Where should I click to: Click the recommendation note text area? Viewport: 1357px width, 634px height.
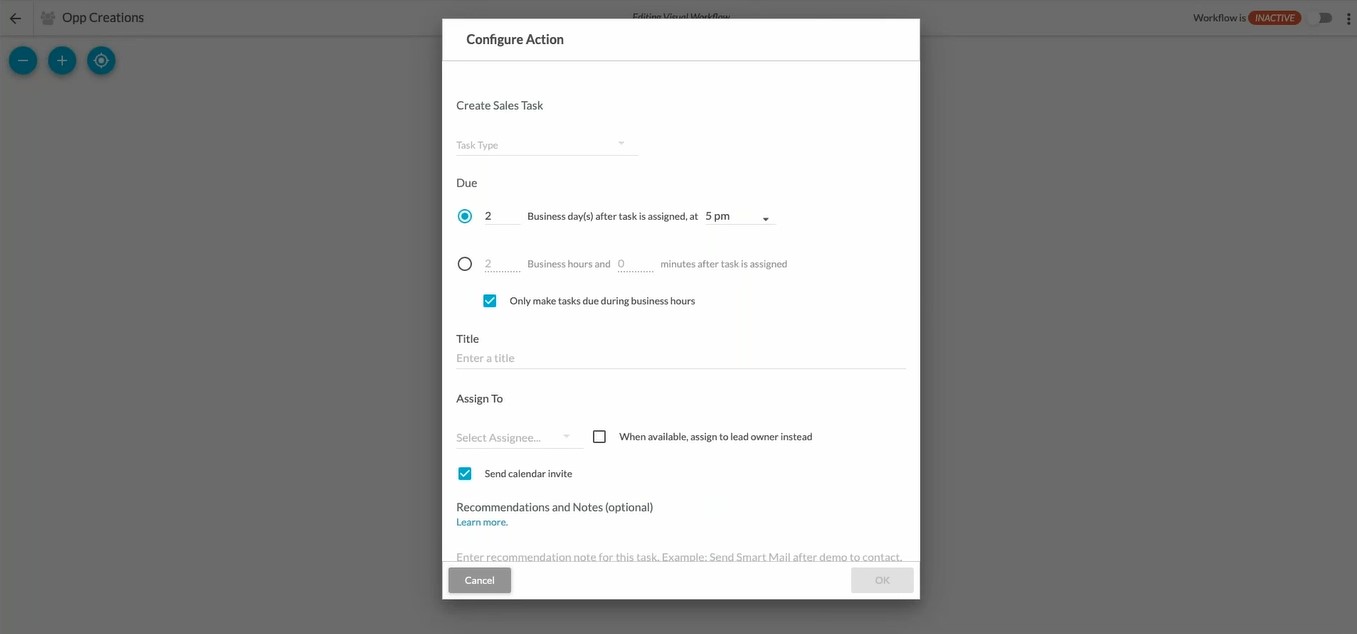pos(680,555)
